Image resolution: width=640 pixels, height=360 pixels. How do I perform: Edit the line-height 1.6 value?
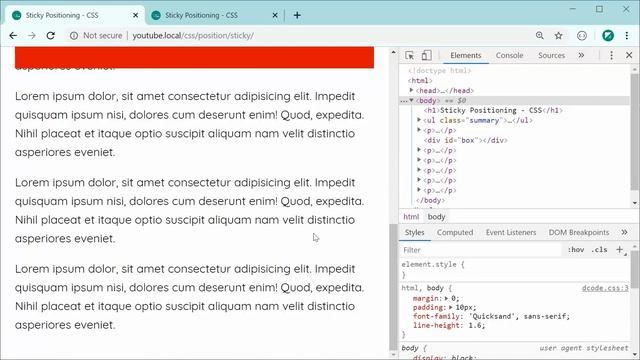(475, 325)
